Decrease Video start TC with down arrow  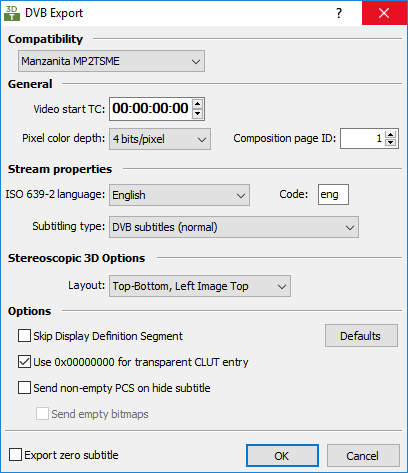click(x=197, y=114)
